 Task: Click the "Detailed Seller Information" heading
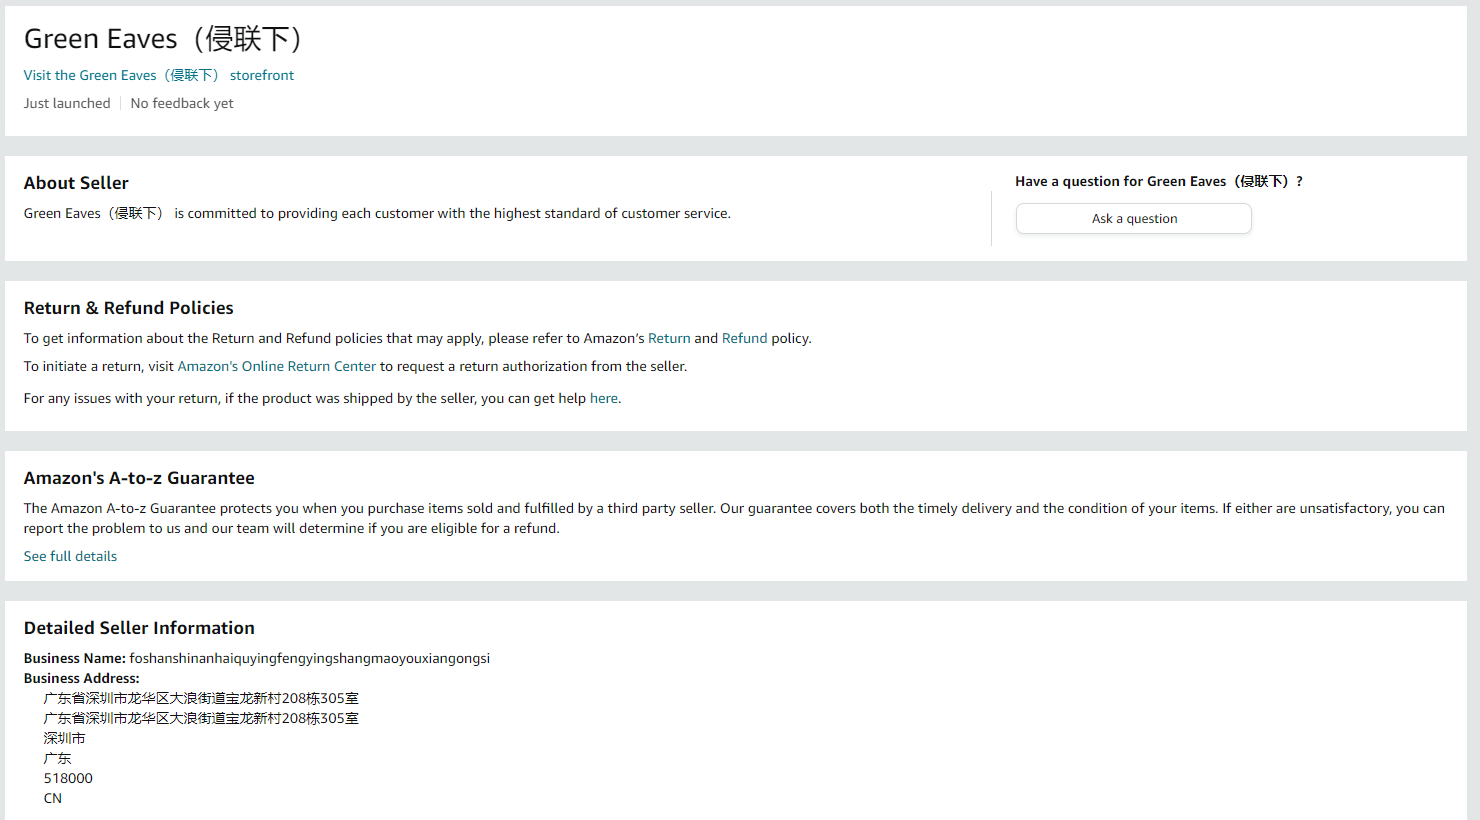coord(139,628)
